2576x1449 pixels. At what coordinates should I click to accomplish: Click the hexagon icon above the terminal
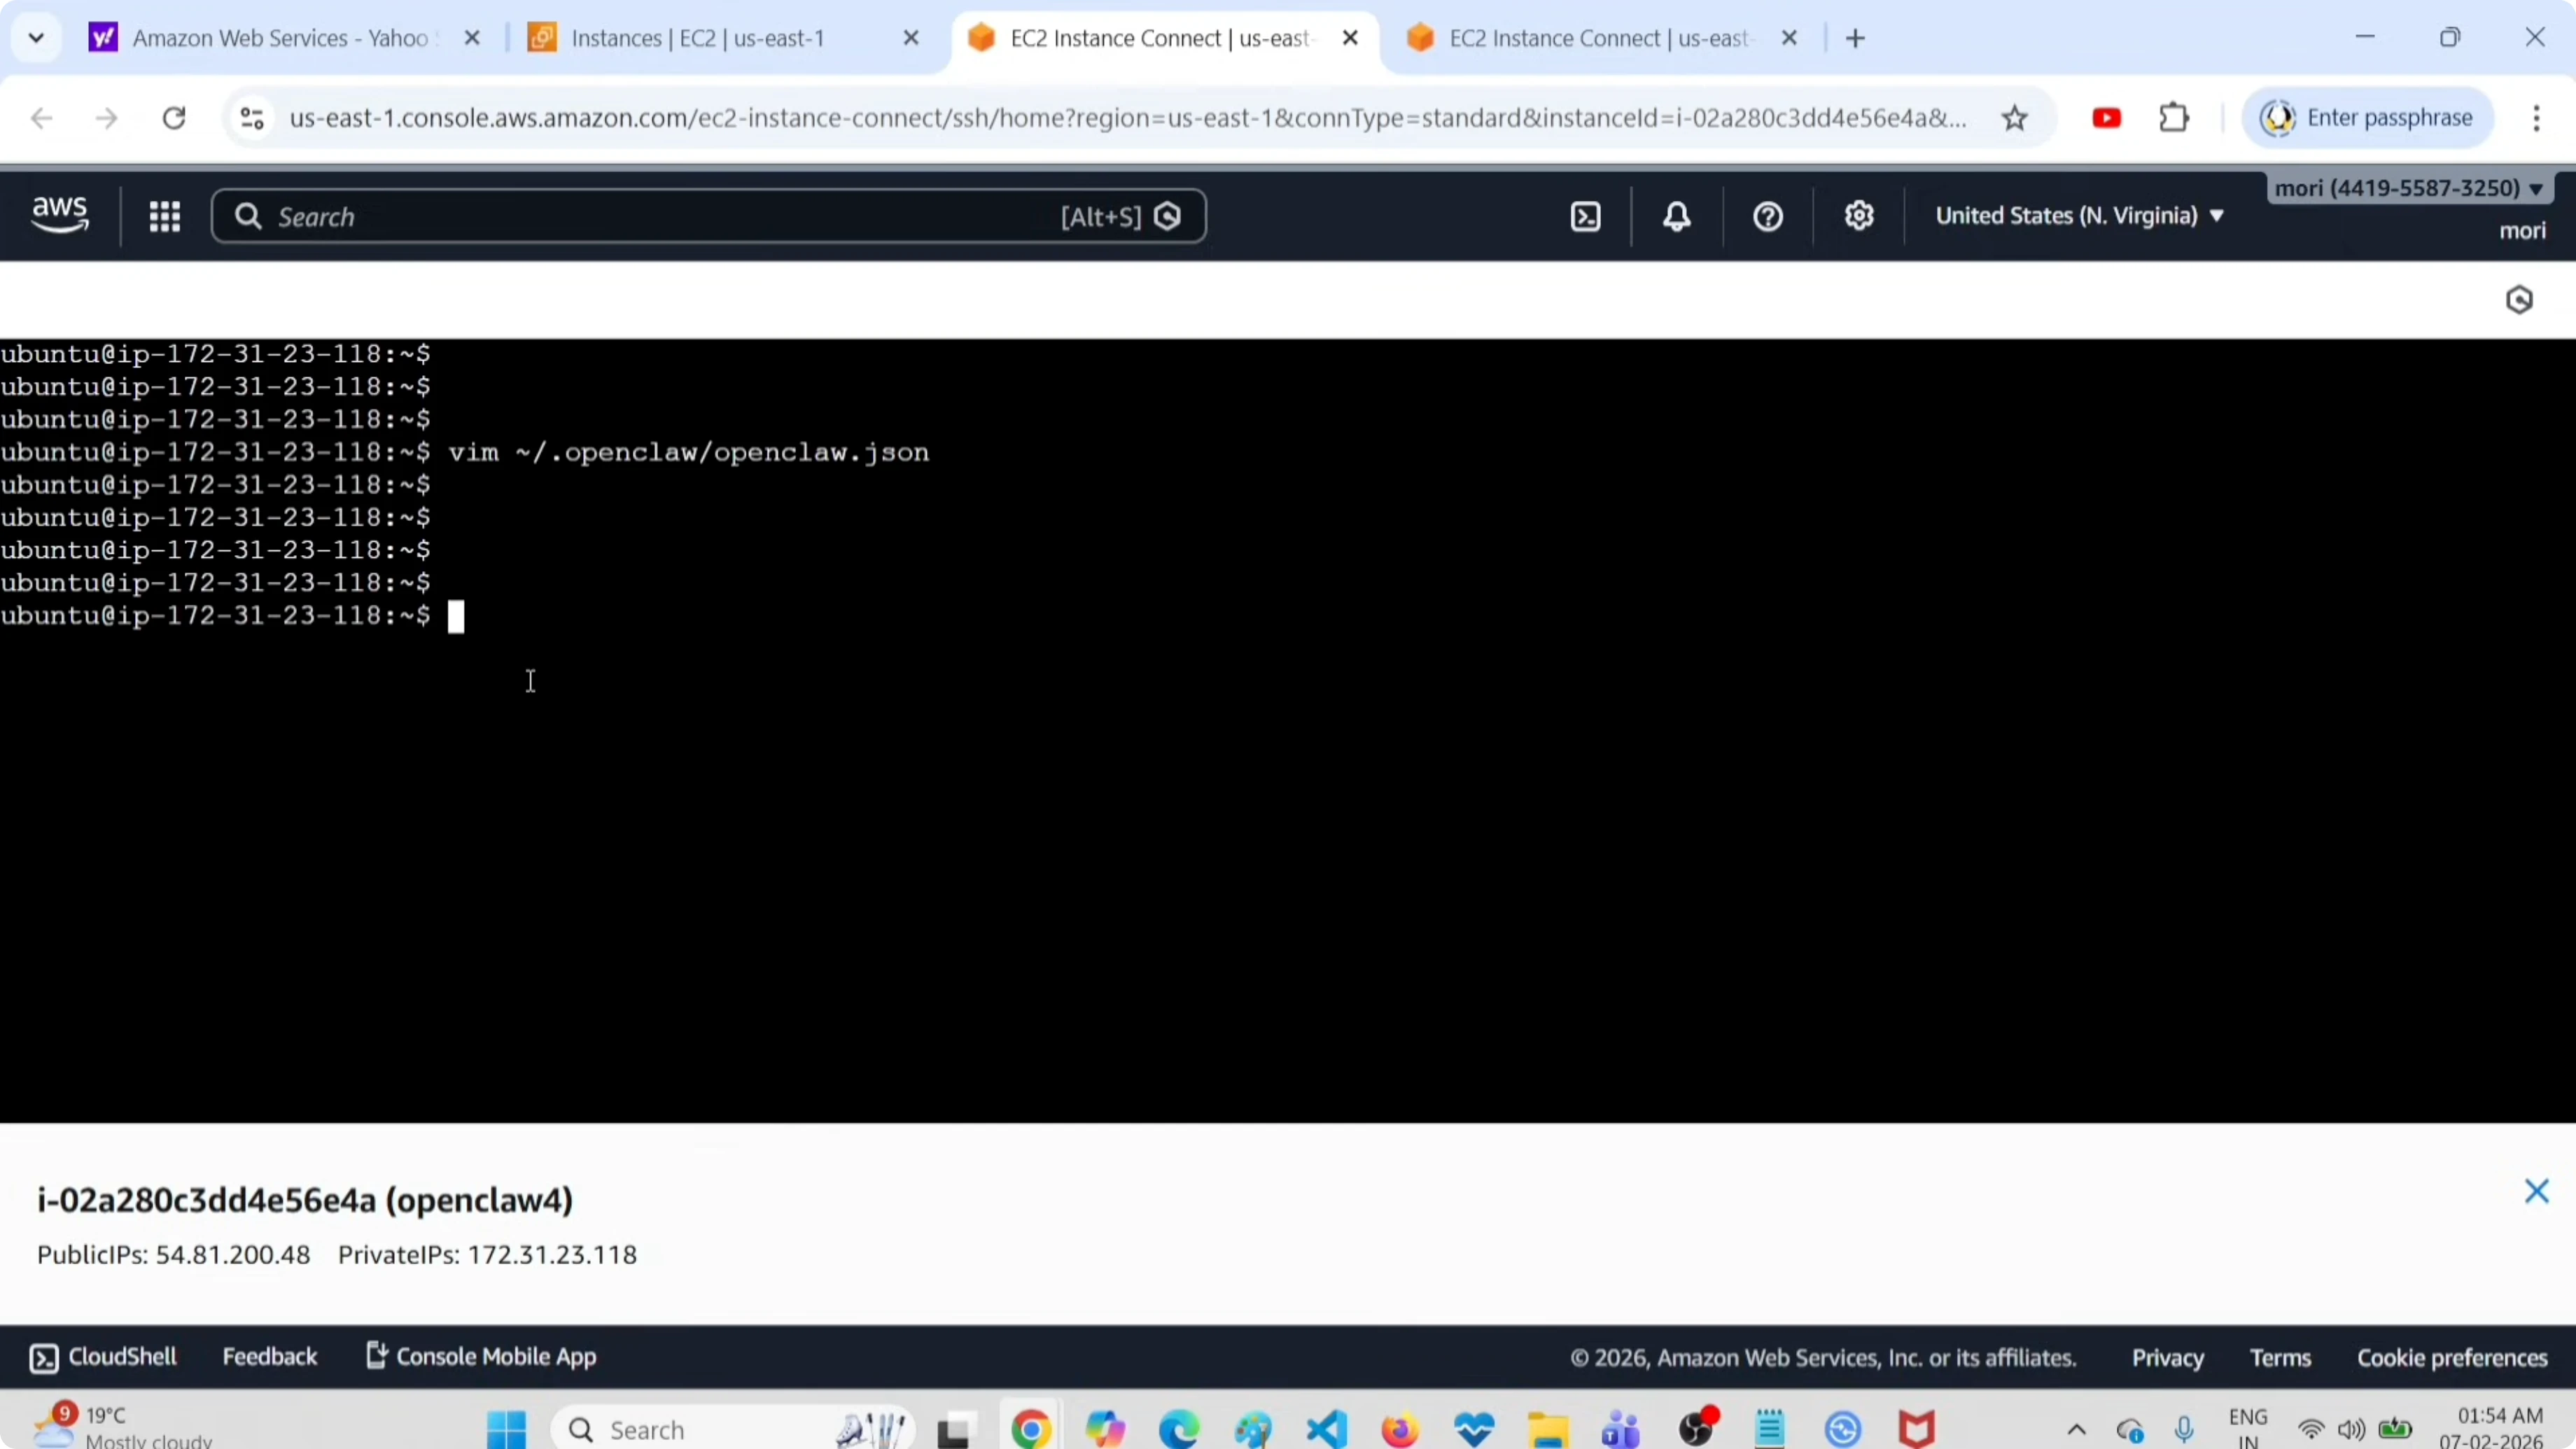point(2519,300)
